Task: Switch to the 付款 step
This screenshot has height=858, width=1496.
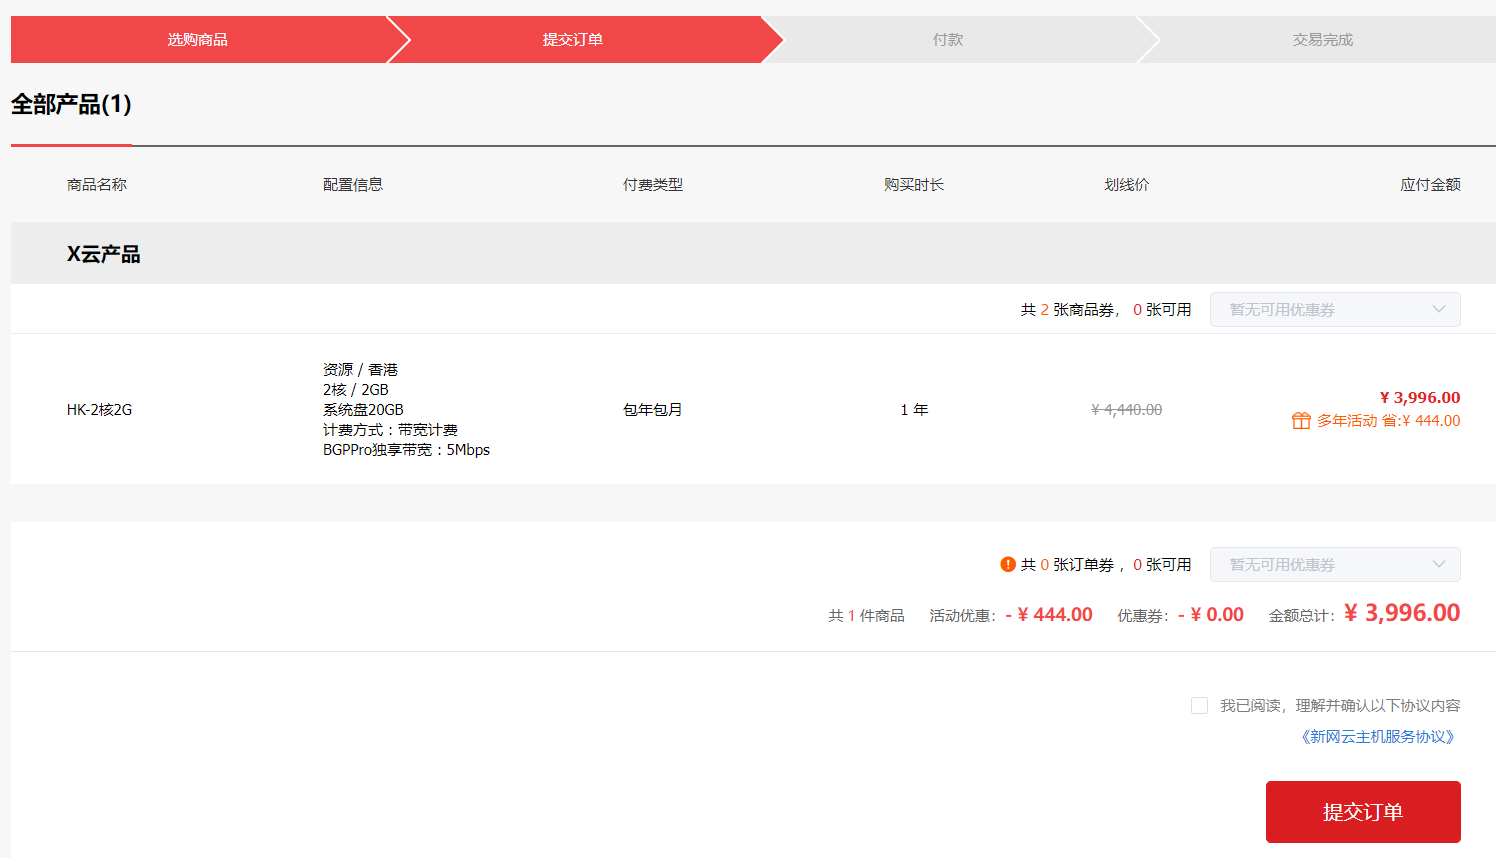Action: [945, 39]
